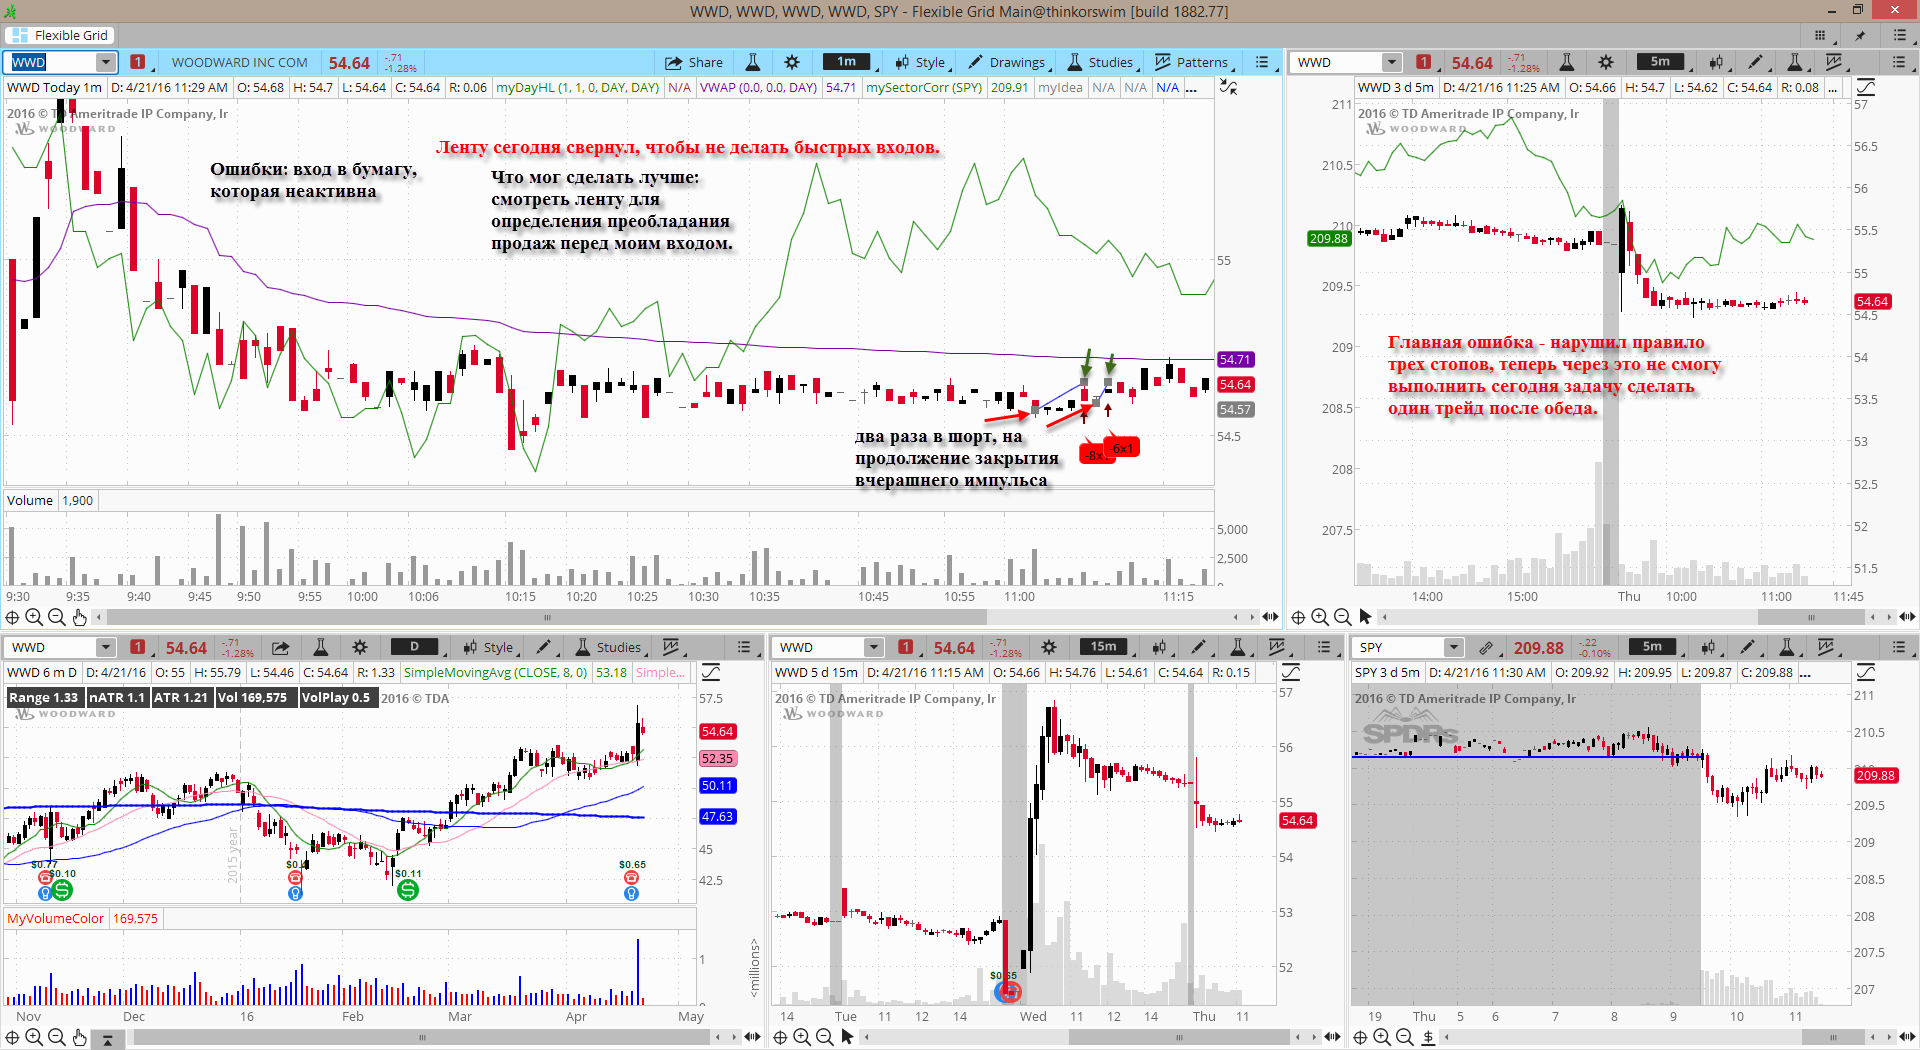Viewport: 1920px width, 1050px height.
Task: Open the 1m timeframe selector
Action: (846, 62)
